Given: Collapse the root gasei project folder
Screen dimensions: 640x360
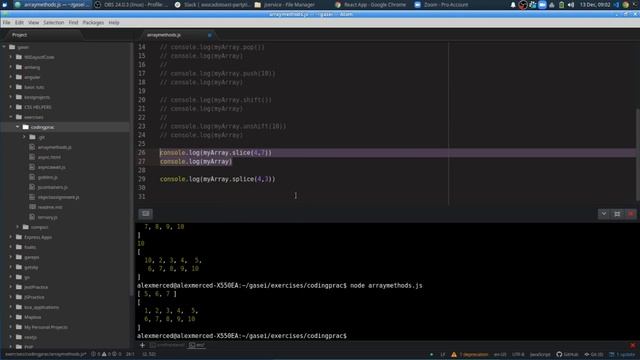Looking at the screenshot, I should pos(4,47).
